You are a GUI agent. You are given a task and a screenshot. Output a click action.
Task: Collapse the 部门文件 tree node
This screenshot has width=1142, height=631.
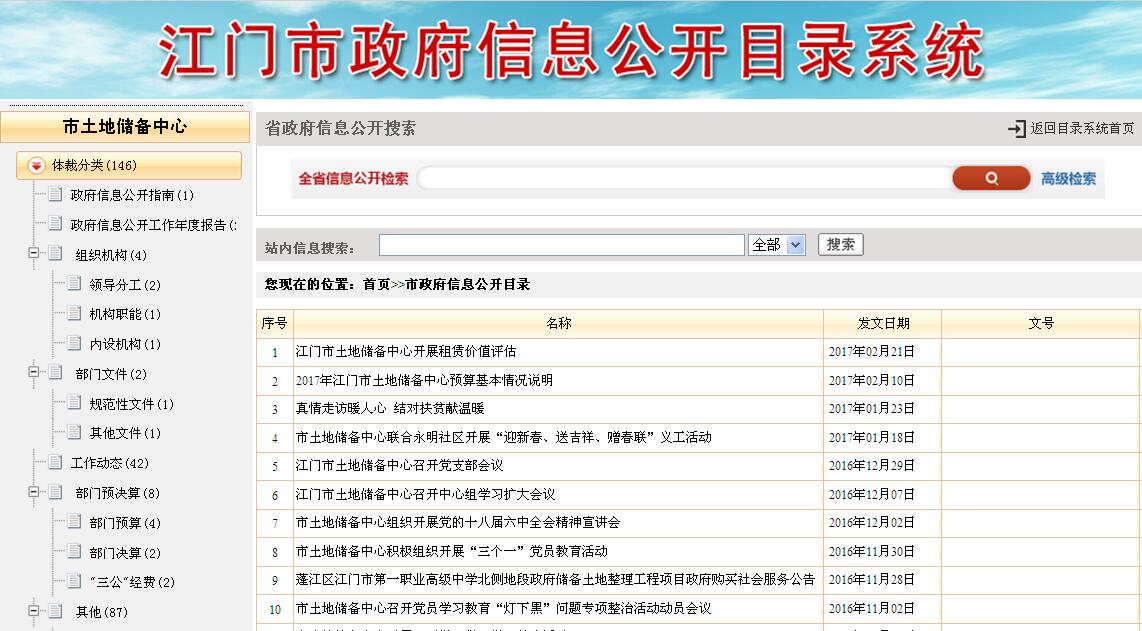coord(34,373)
